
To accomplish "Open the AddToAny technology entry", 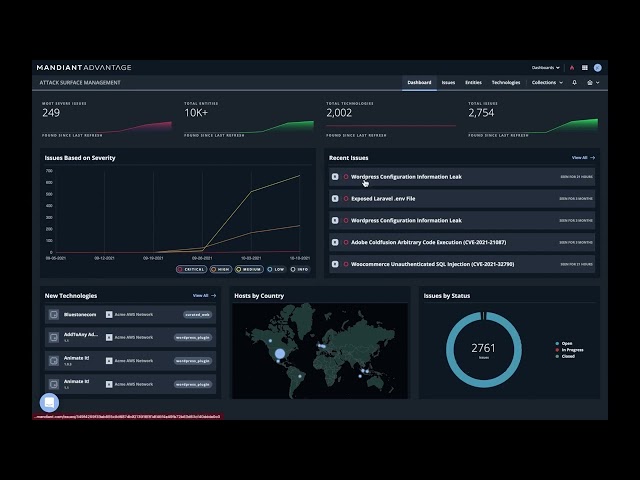I will (x=80, y=335).
